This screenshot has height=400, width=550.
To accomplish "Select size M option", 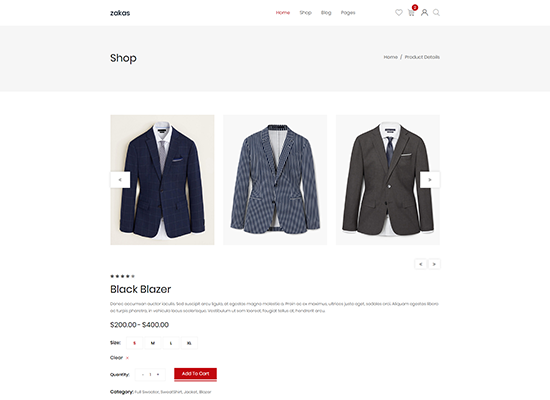I will coord(153,343).
